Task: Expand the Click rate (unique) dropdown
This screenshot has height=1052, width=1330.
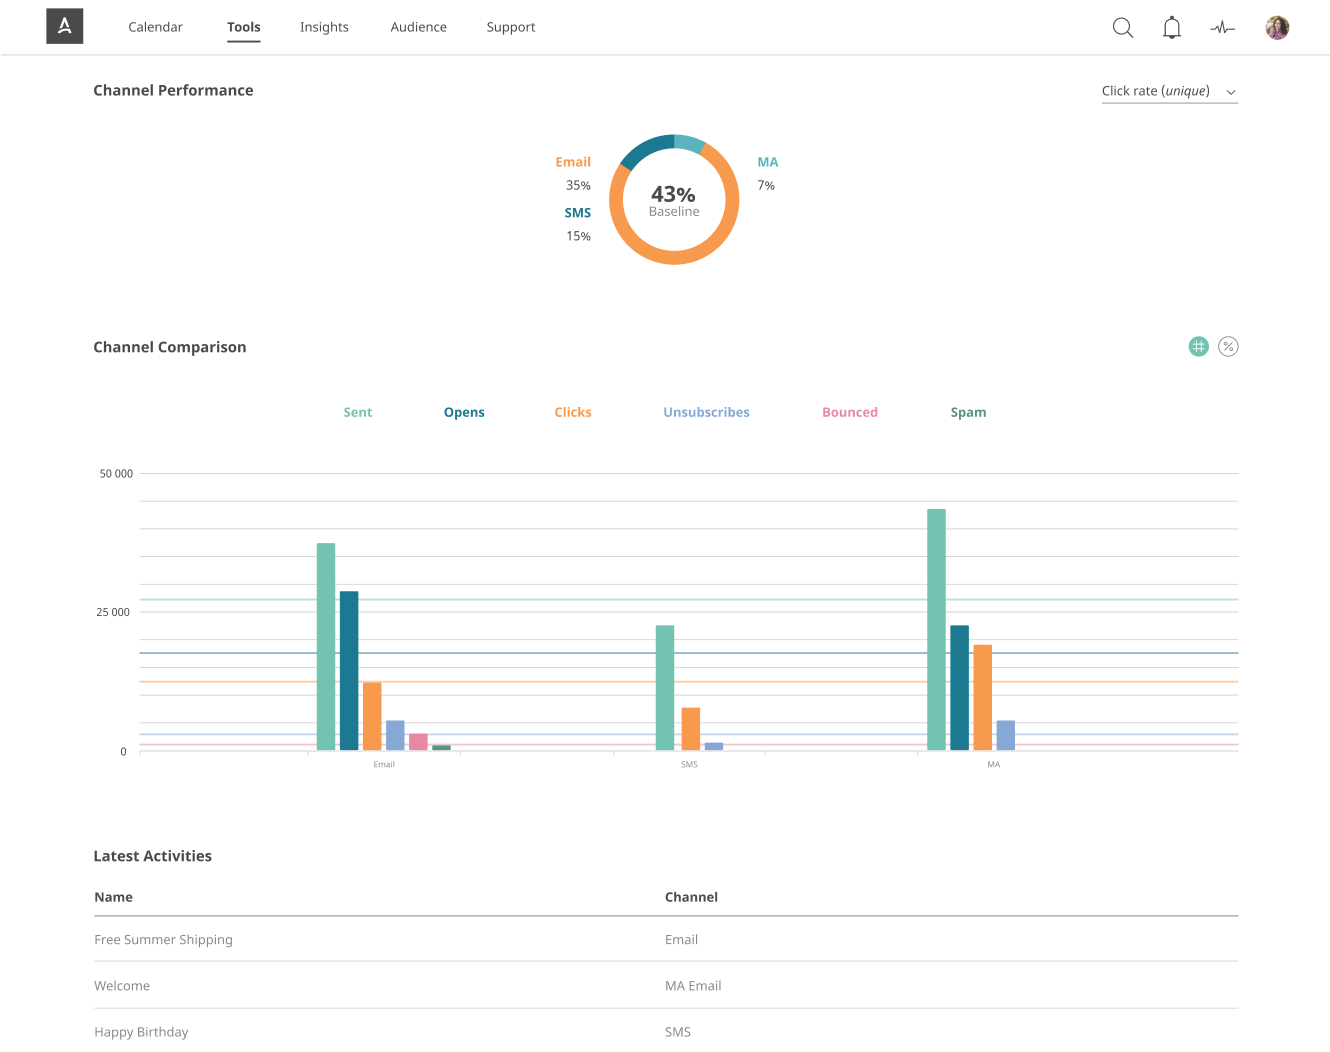Action: coord(1170,91)
